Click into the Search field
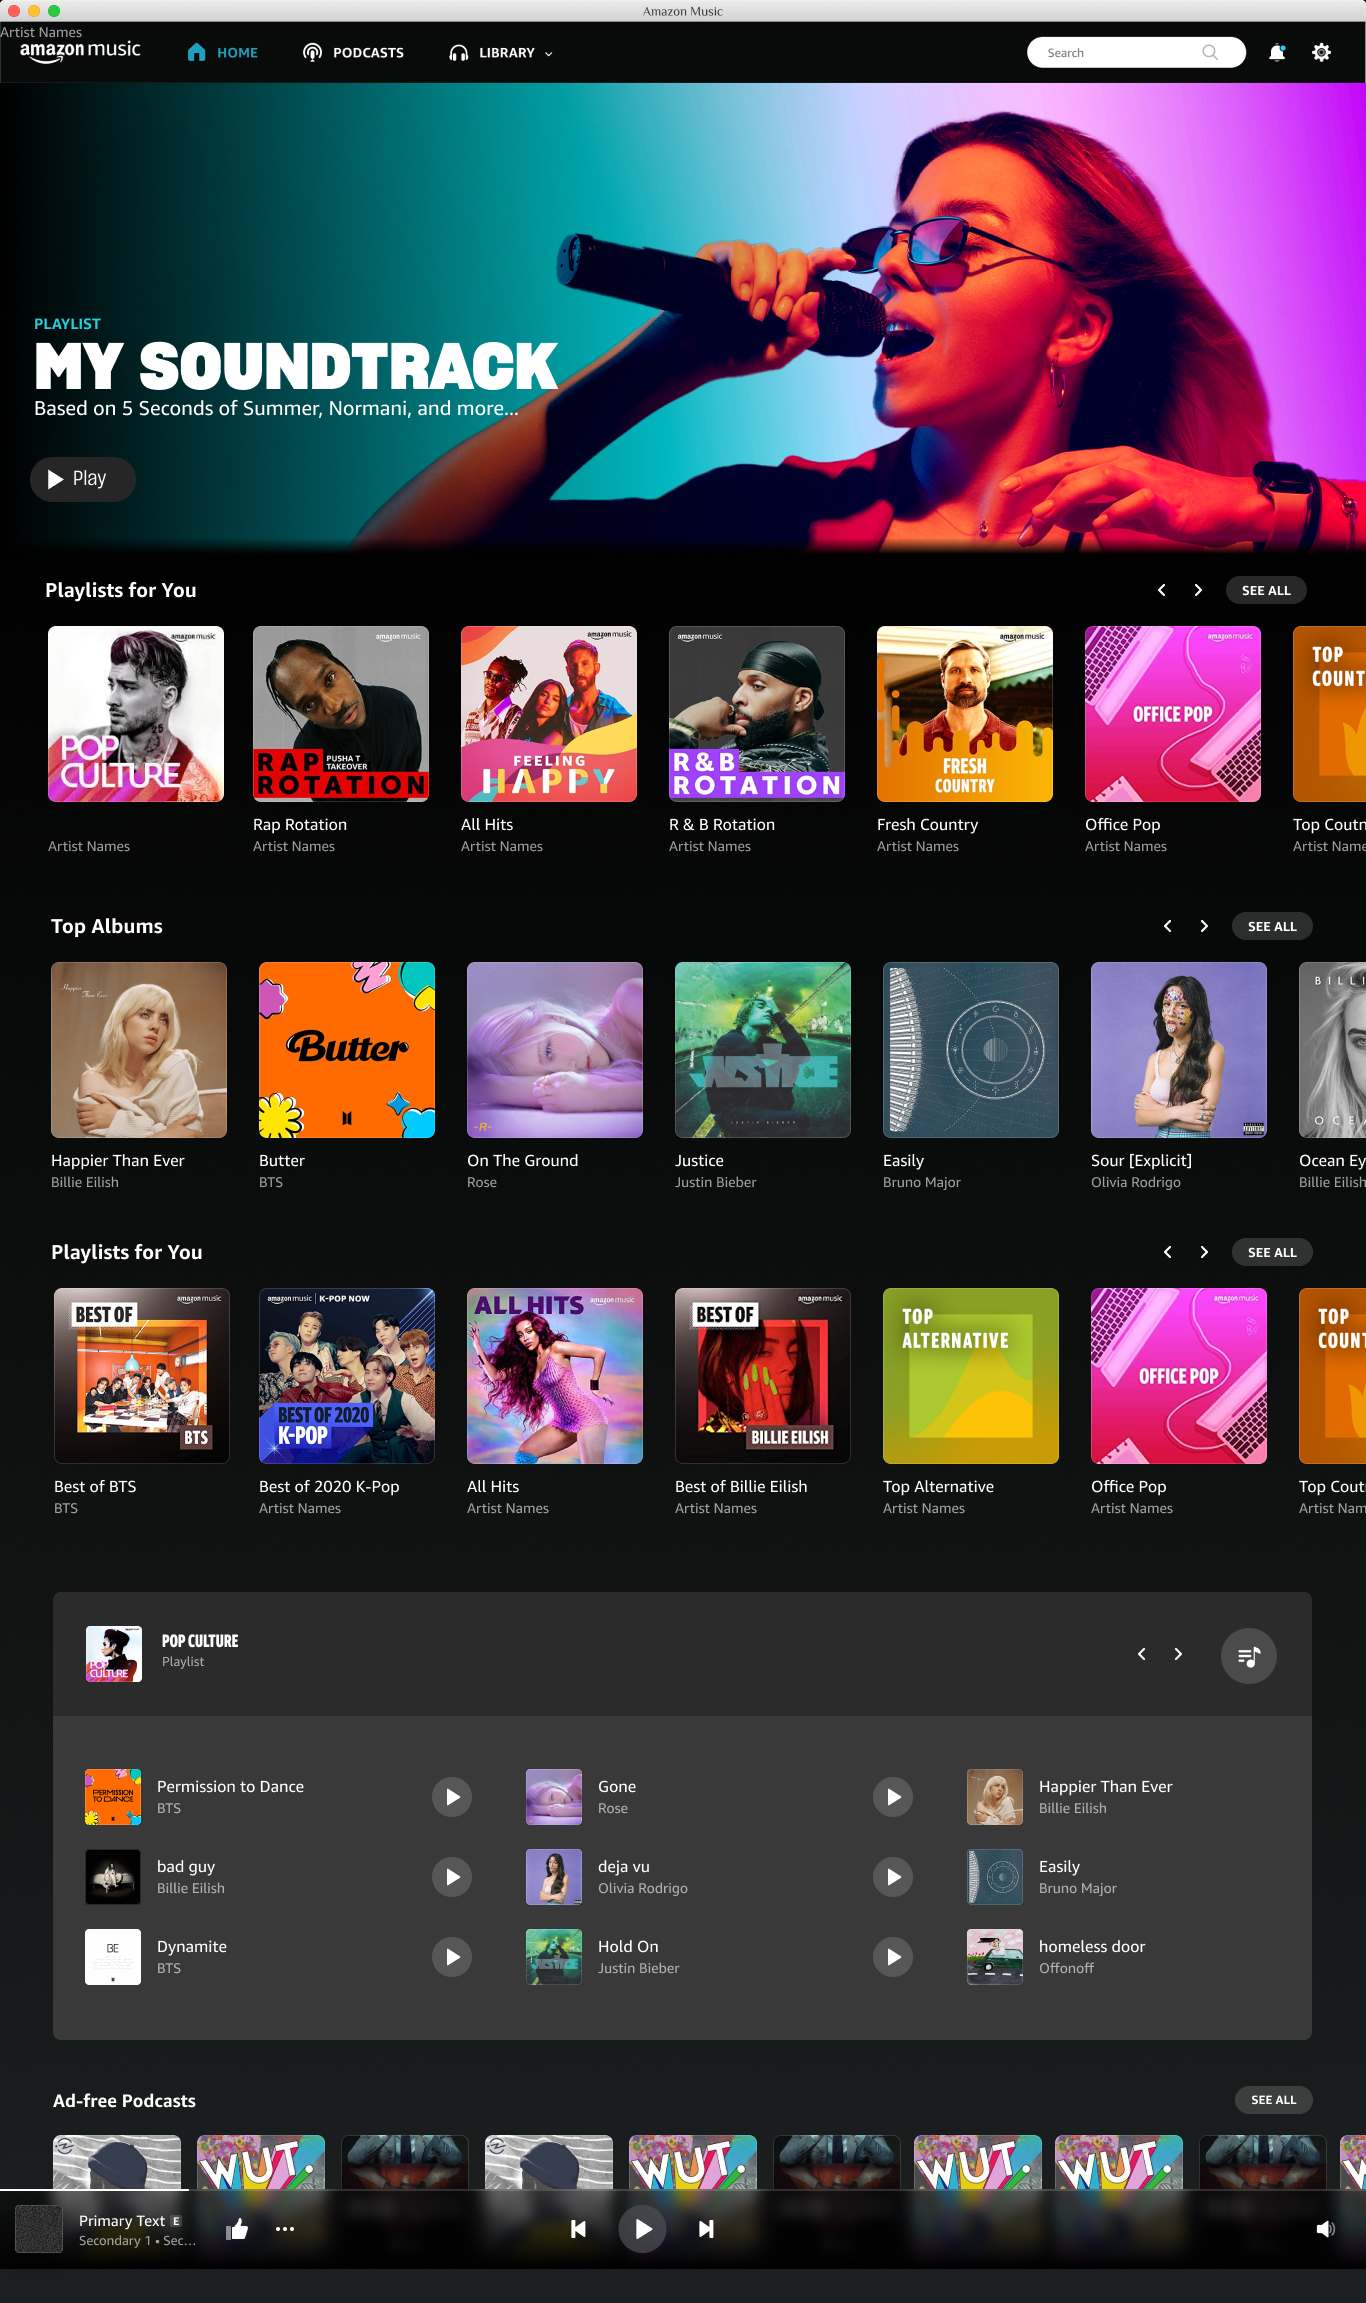 click(x=1136, y=53)
